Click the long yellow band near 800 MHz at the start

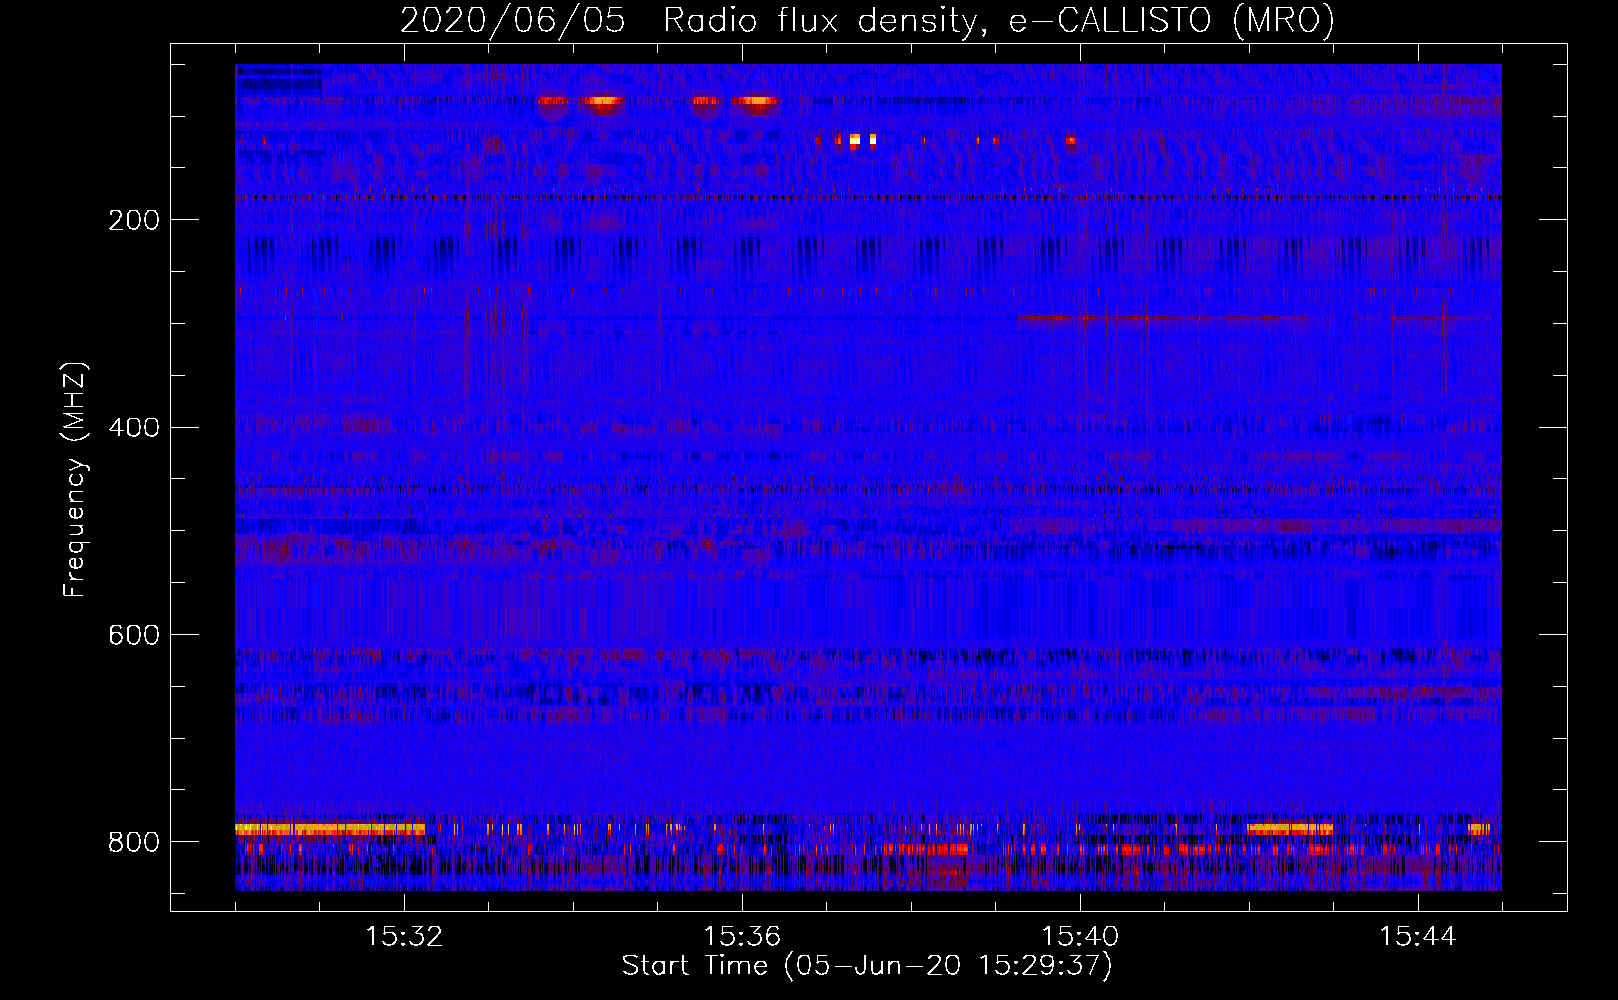pyautogui.click(x=330, y=829)
